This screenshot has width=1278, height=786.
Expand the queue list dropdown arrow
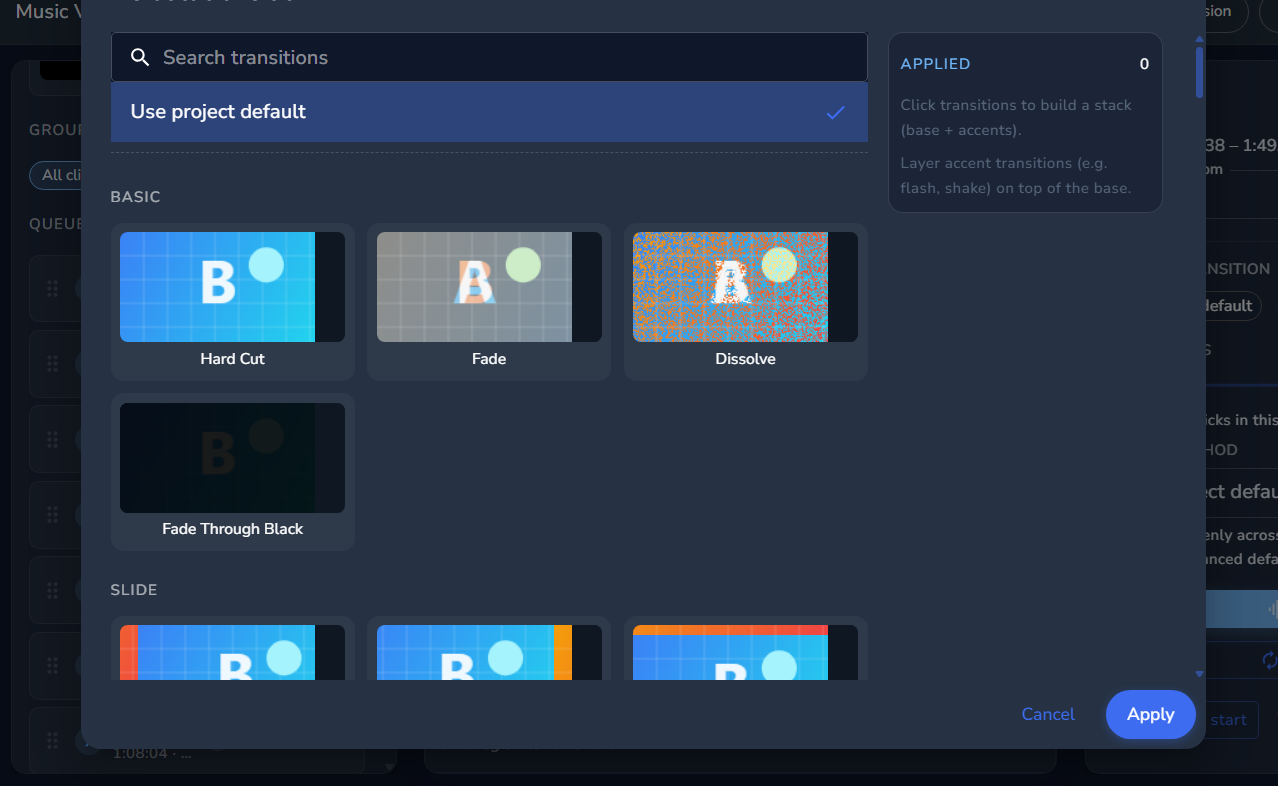(389, 766)
